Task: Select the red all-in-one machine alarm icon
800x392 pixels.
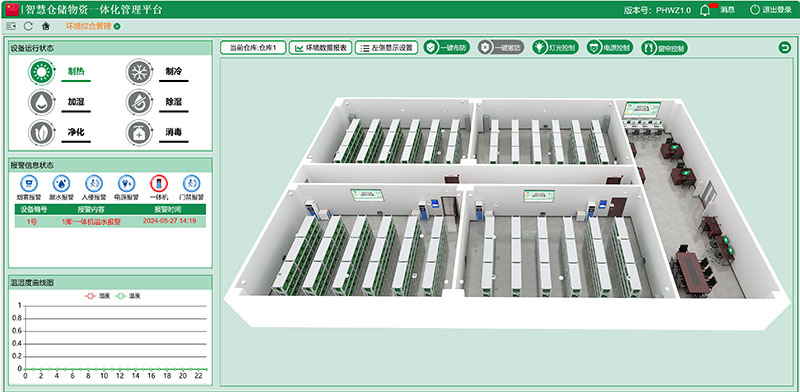Action: coord(159,183)
